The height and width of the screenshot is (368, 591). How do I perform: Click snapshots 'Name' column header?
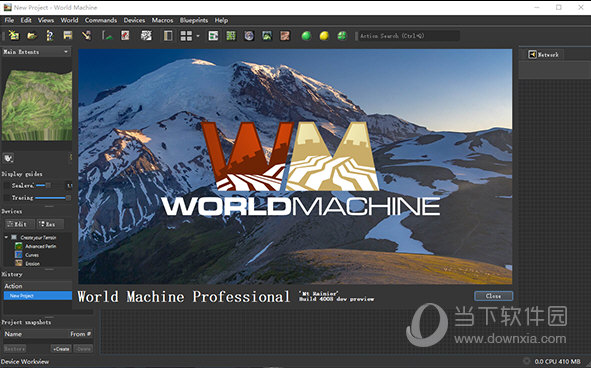[x=35, y=334]
